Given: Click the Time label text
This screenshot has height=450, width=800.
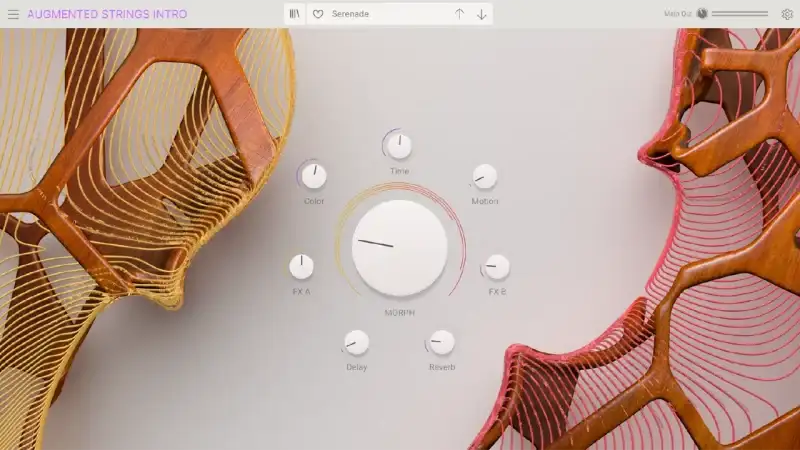Looking at the screenshot, I should coord(399,171).
